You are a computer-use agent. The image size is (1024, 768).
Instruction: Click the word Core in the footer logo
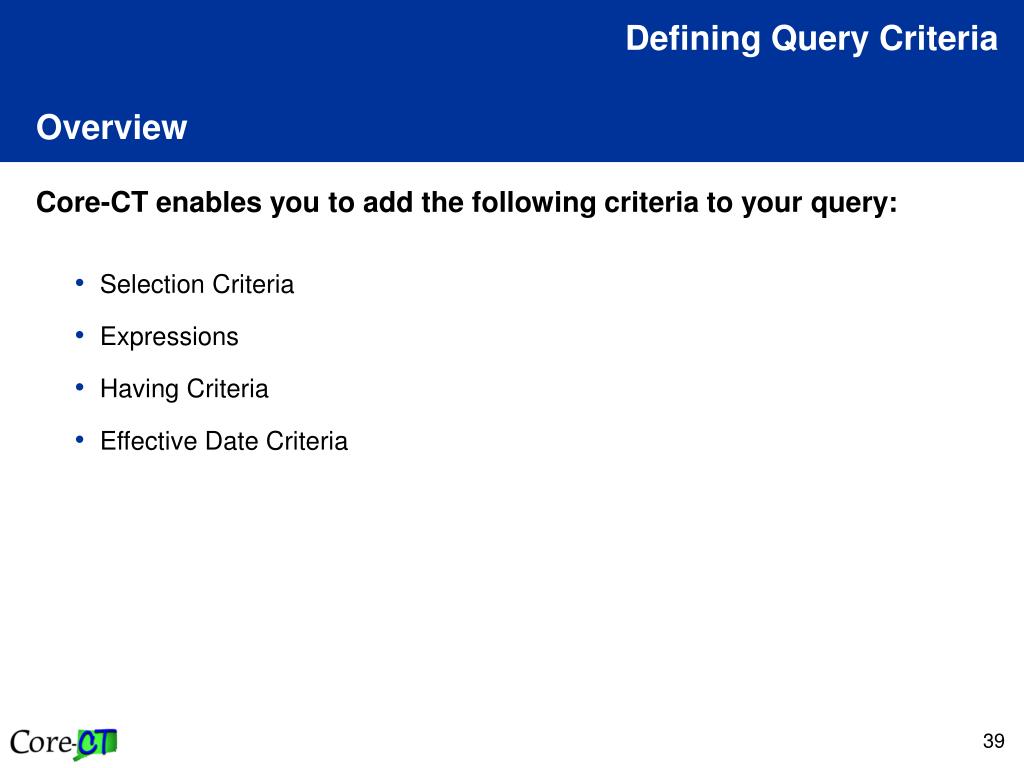point(40,743)
